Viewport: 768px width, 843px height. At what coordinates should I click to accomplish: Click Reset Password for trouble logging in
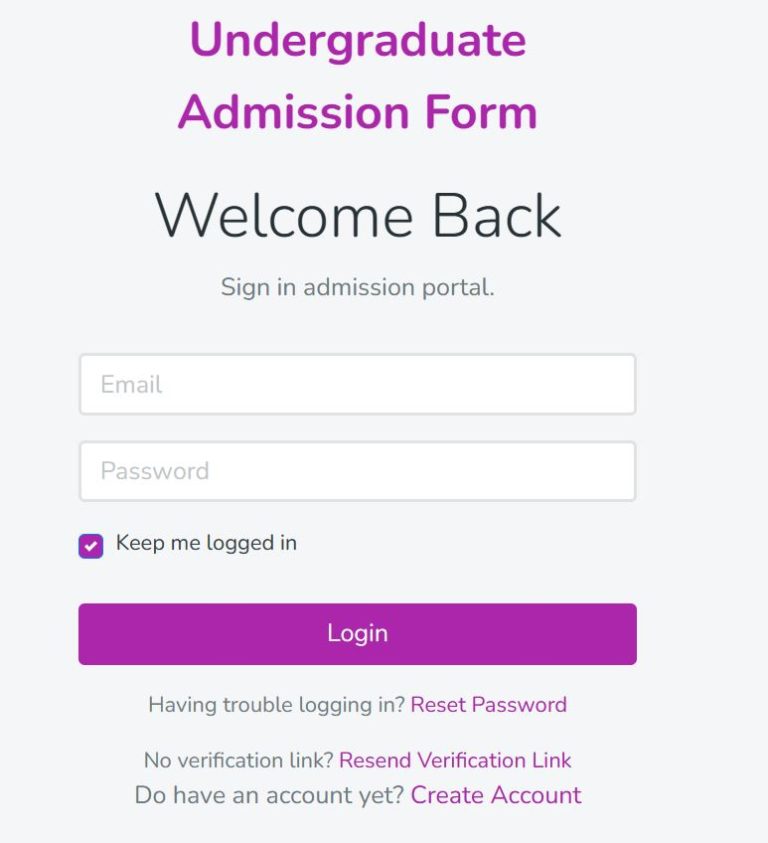[x=487, y=704]
